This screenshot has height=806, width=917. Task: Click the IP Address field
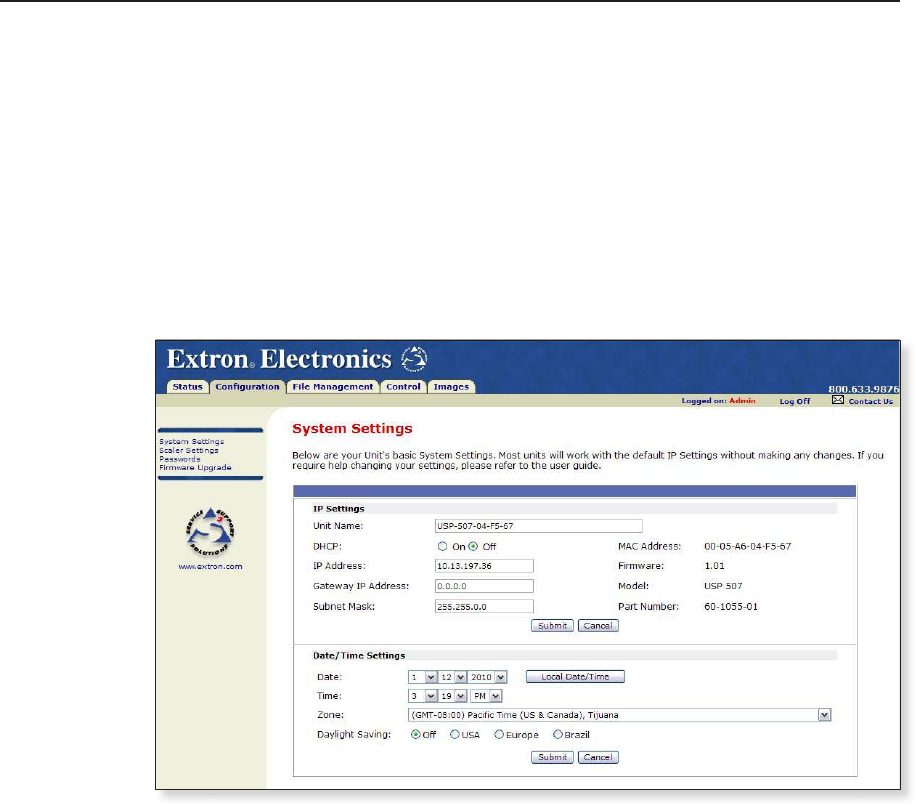pyautogui.click(x=484, y=566)
